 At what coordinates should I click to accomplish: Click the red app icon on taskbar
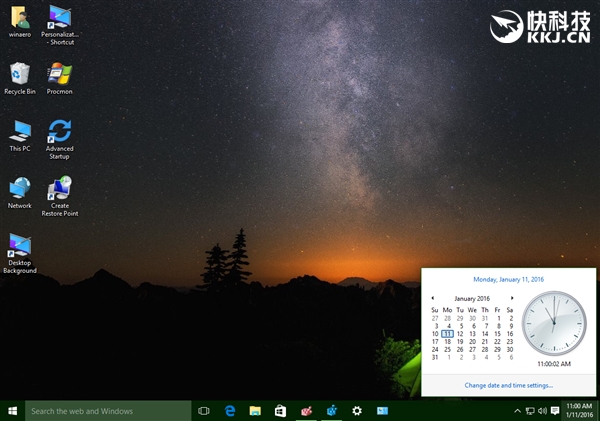coord(306,411)
